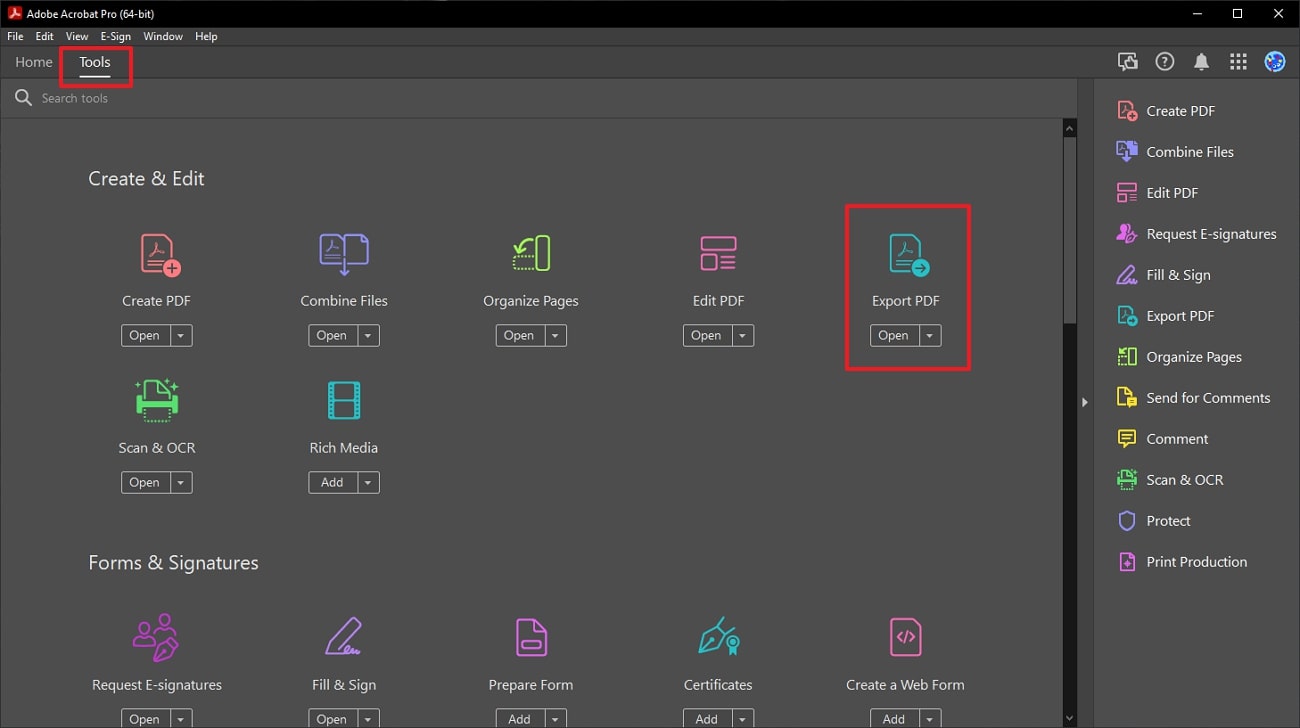Open the Edit menu

(45, 36)
